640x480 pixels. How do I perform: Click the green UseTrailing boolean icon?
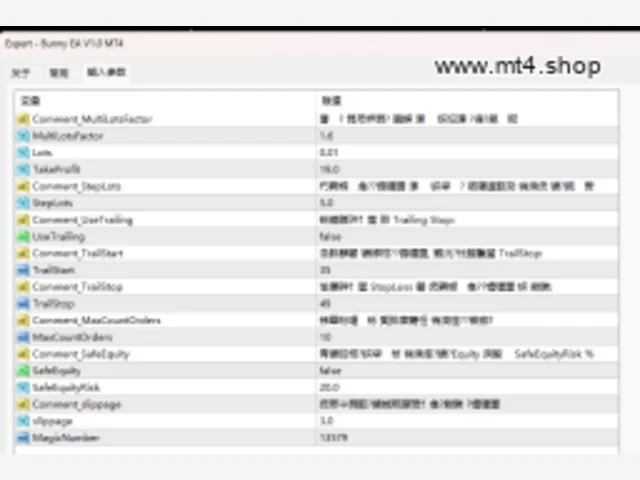point(23,236)
